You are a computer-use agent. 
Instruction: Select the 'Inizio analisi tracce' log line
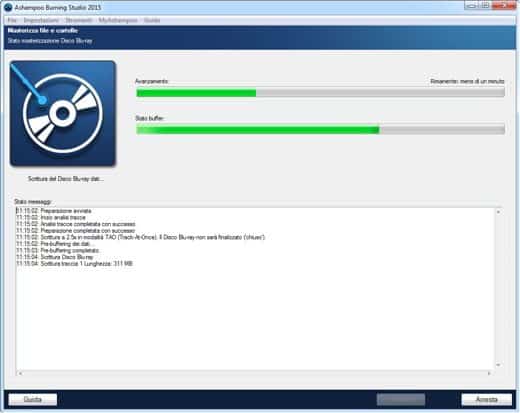pyautogui.click(x=51, y=217)
